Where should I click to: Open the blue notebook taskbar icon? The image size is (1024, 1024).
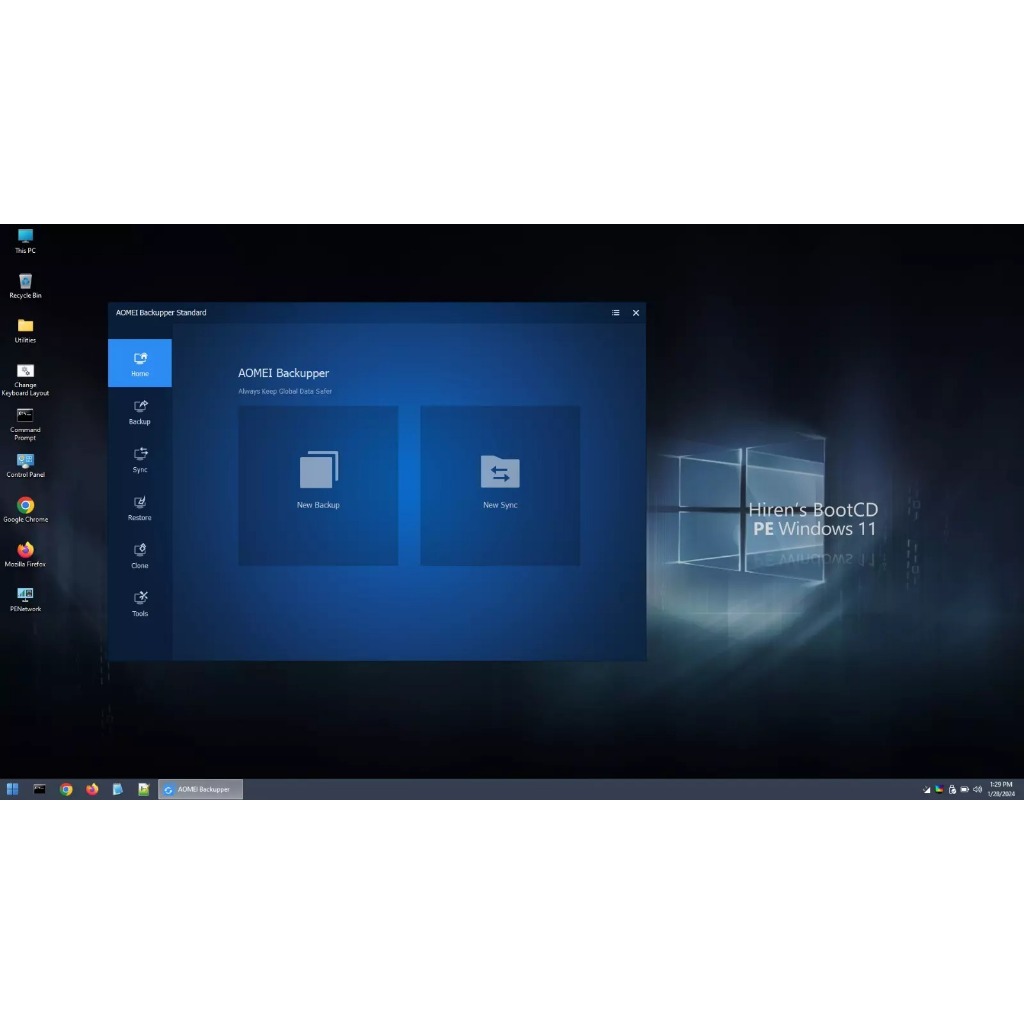click(118, 789)
